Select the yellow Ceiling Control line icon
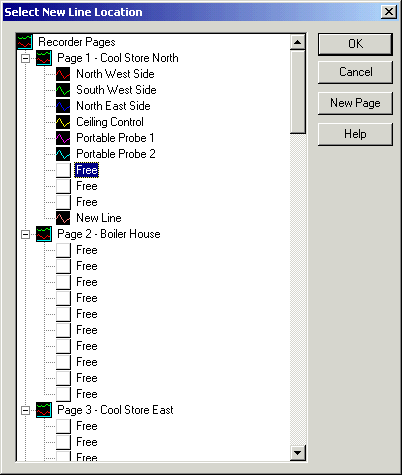The width and height of the screenshot is (402, 475). [x=63, y=122]
